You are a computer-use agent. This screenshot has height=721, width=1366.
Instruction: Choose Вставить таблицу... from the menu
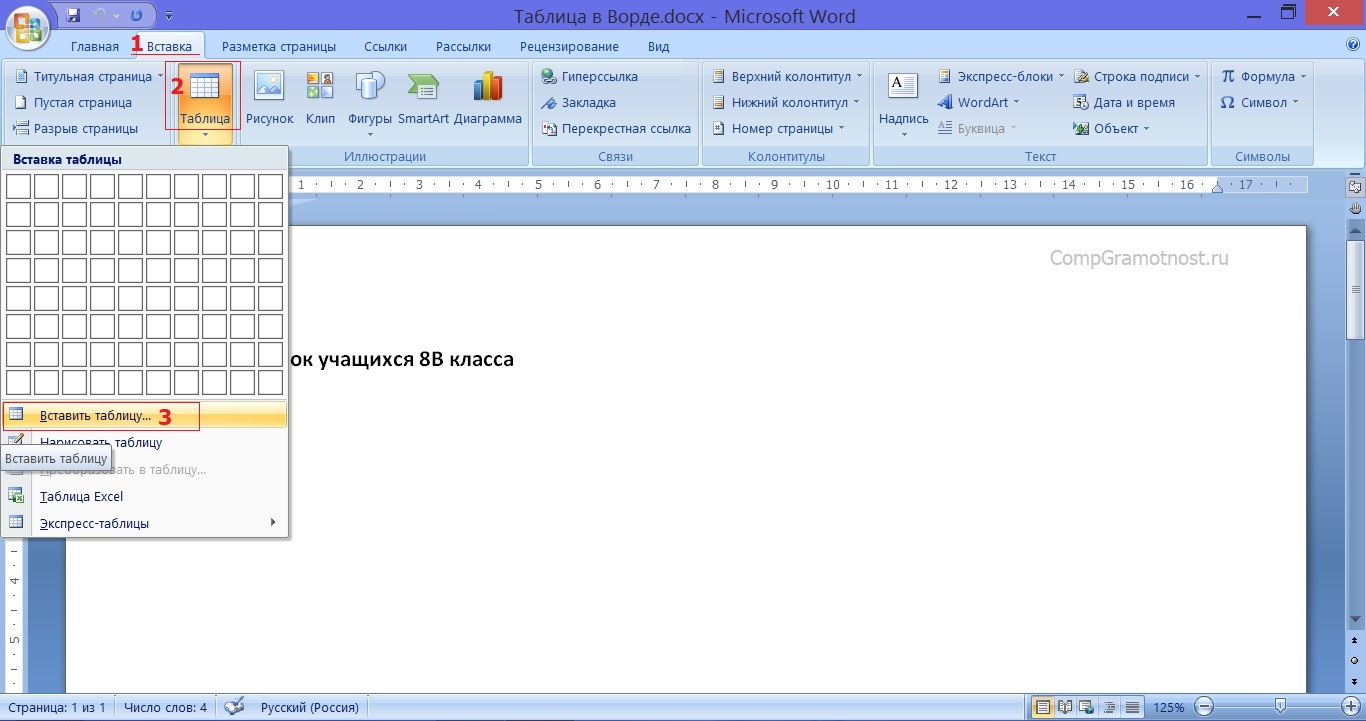[x=96, y=416]
